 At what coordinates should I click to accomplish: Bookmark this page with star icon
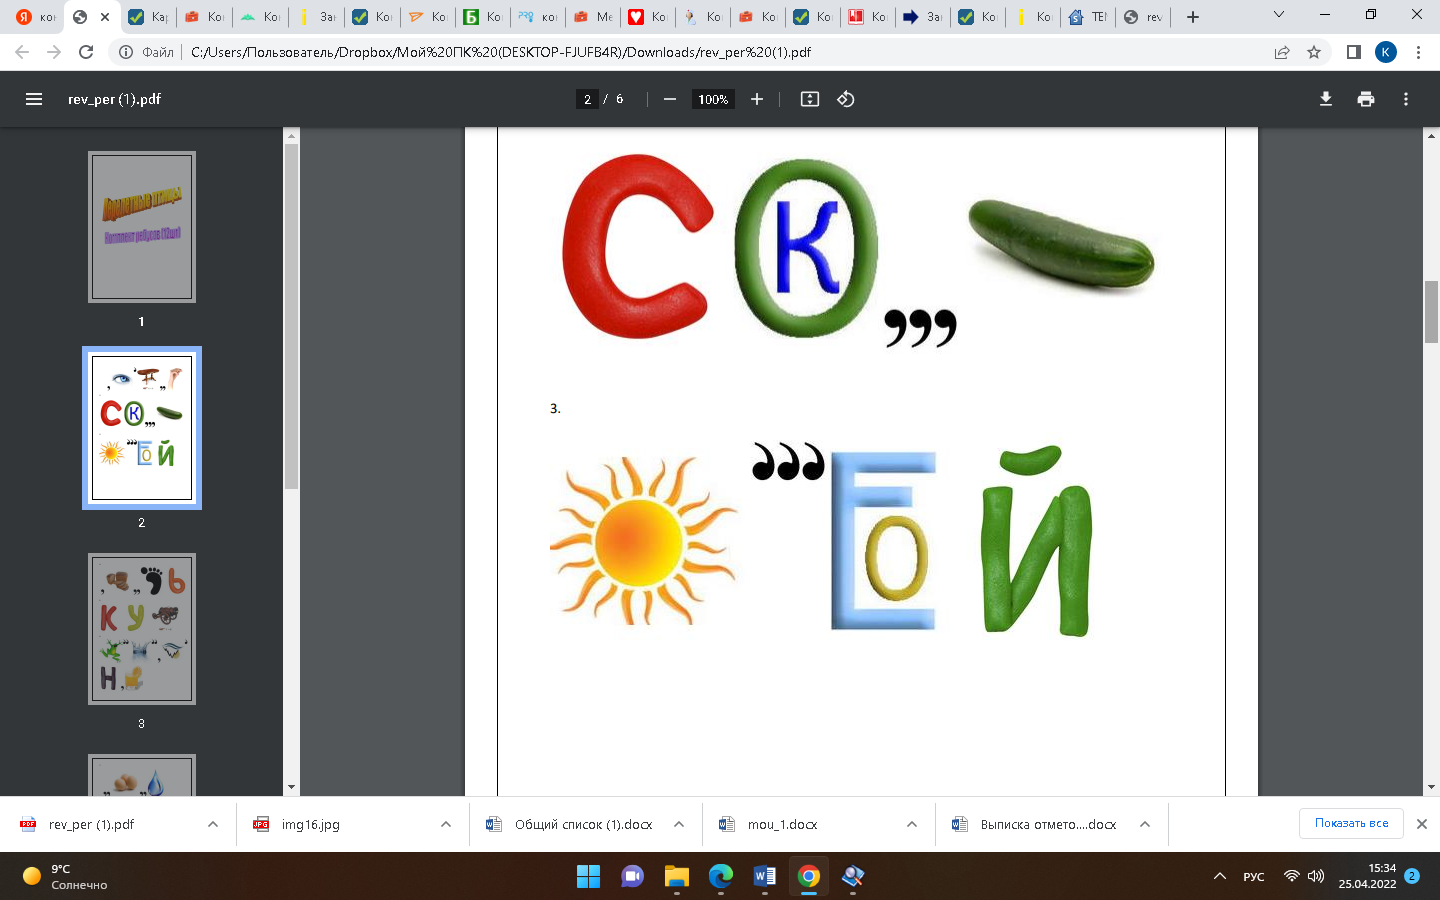pyautogui.click(x=1314, y=52)
